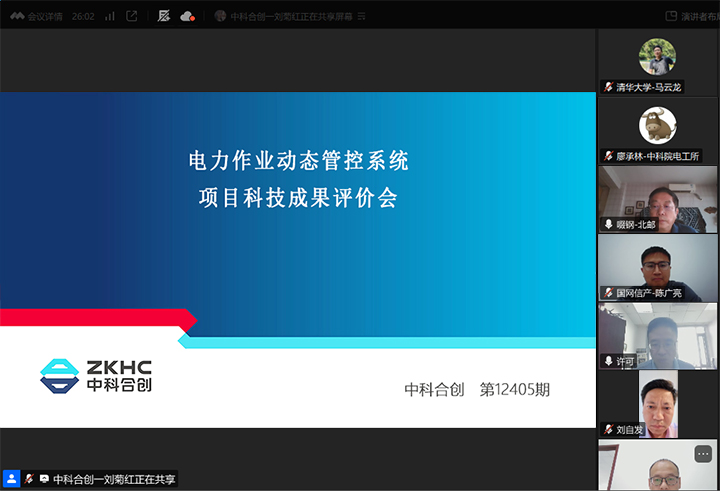
Task: Select the 刘自发 video tile
Action: pos(658,404)
